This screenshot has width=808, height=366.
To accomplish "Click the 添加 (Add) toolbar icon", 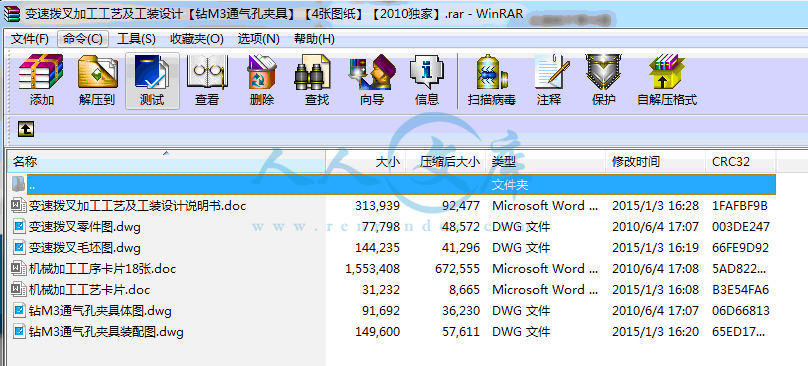I will [41, 73].
